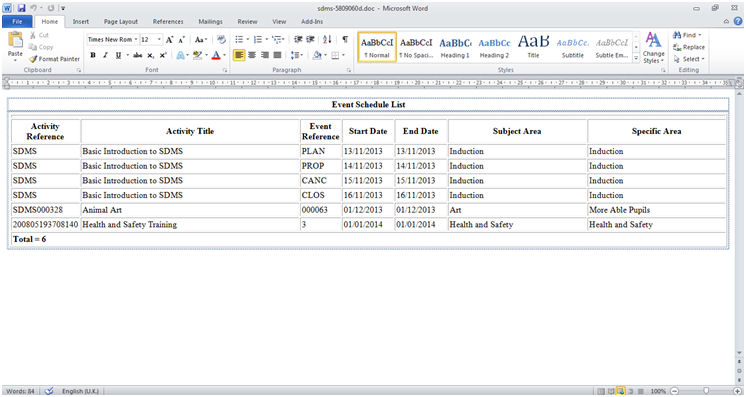The image size is (746, 397).
Task: Click the Numbering list icon
Action: 258,40
